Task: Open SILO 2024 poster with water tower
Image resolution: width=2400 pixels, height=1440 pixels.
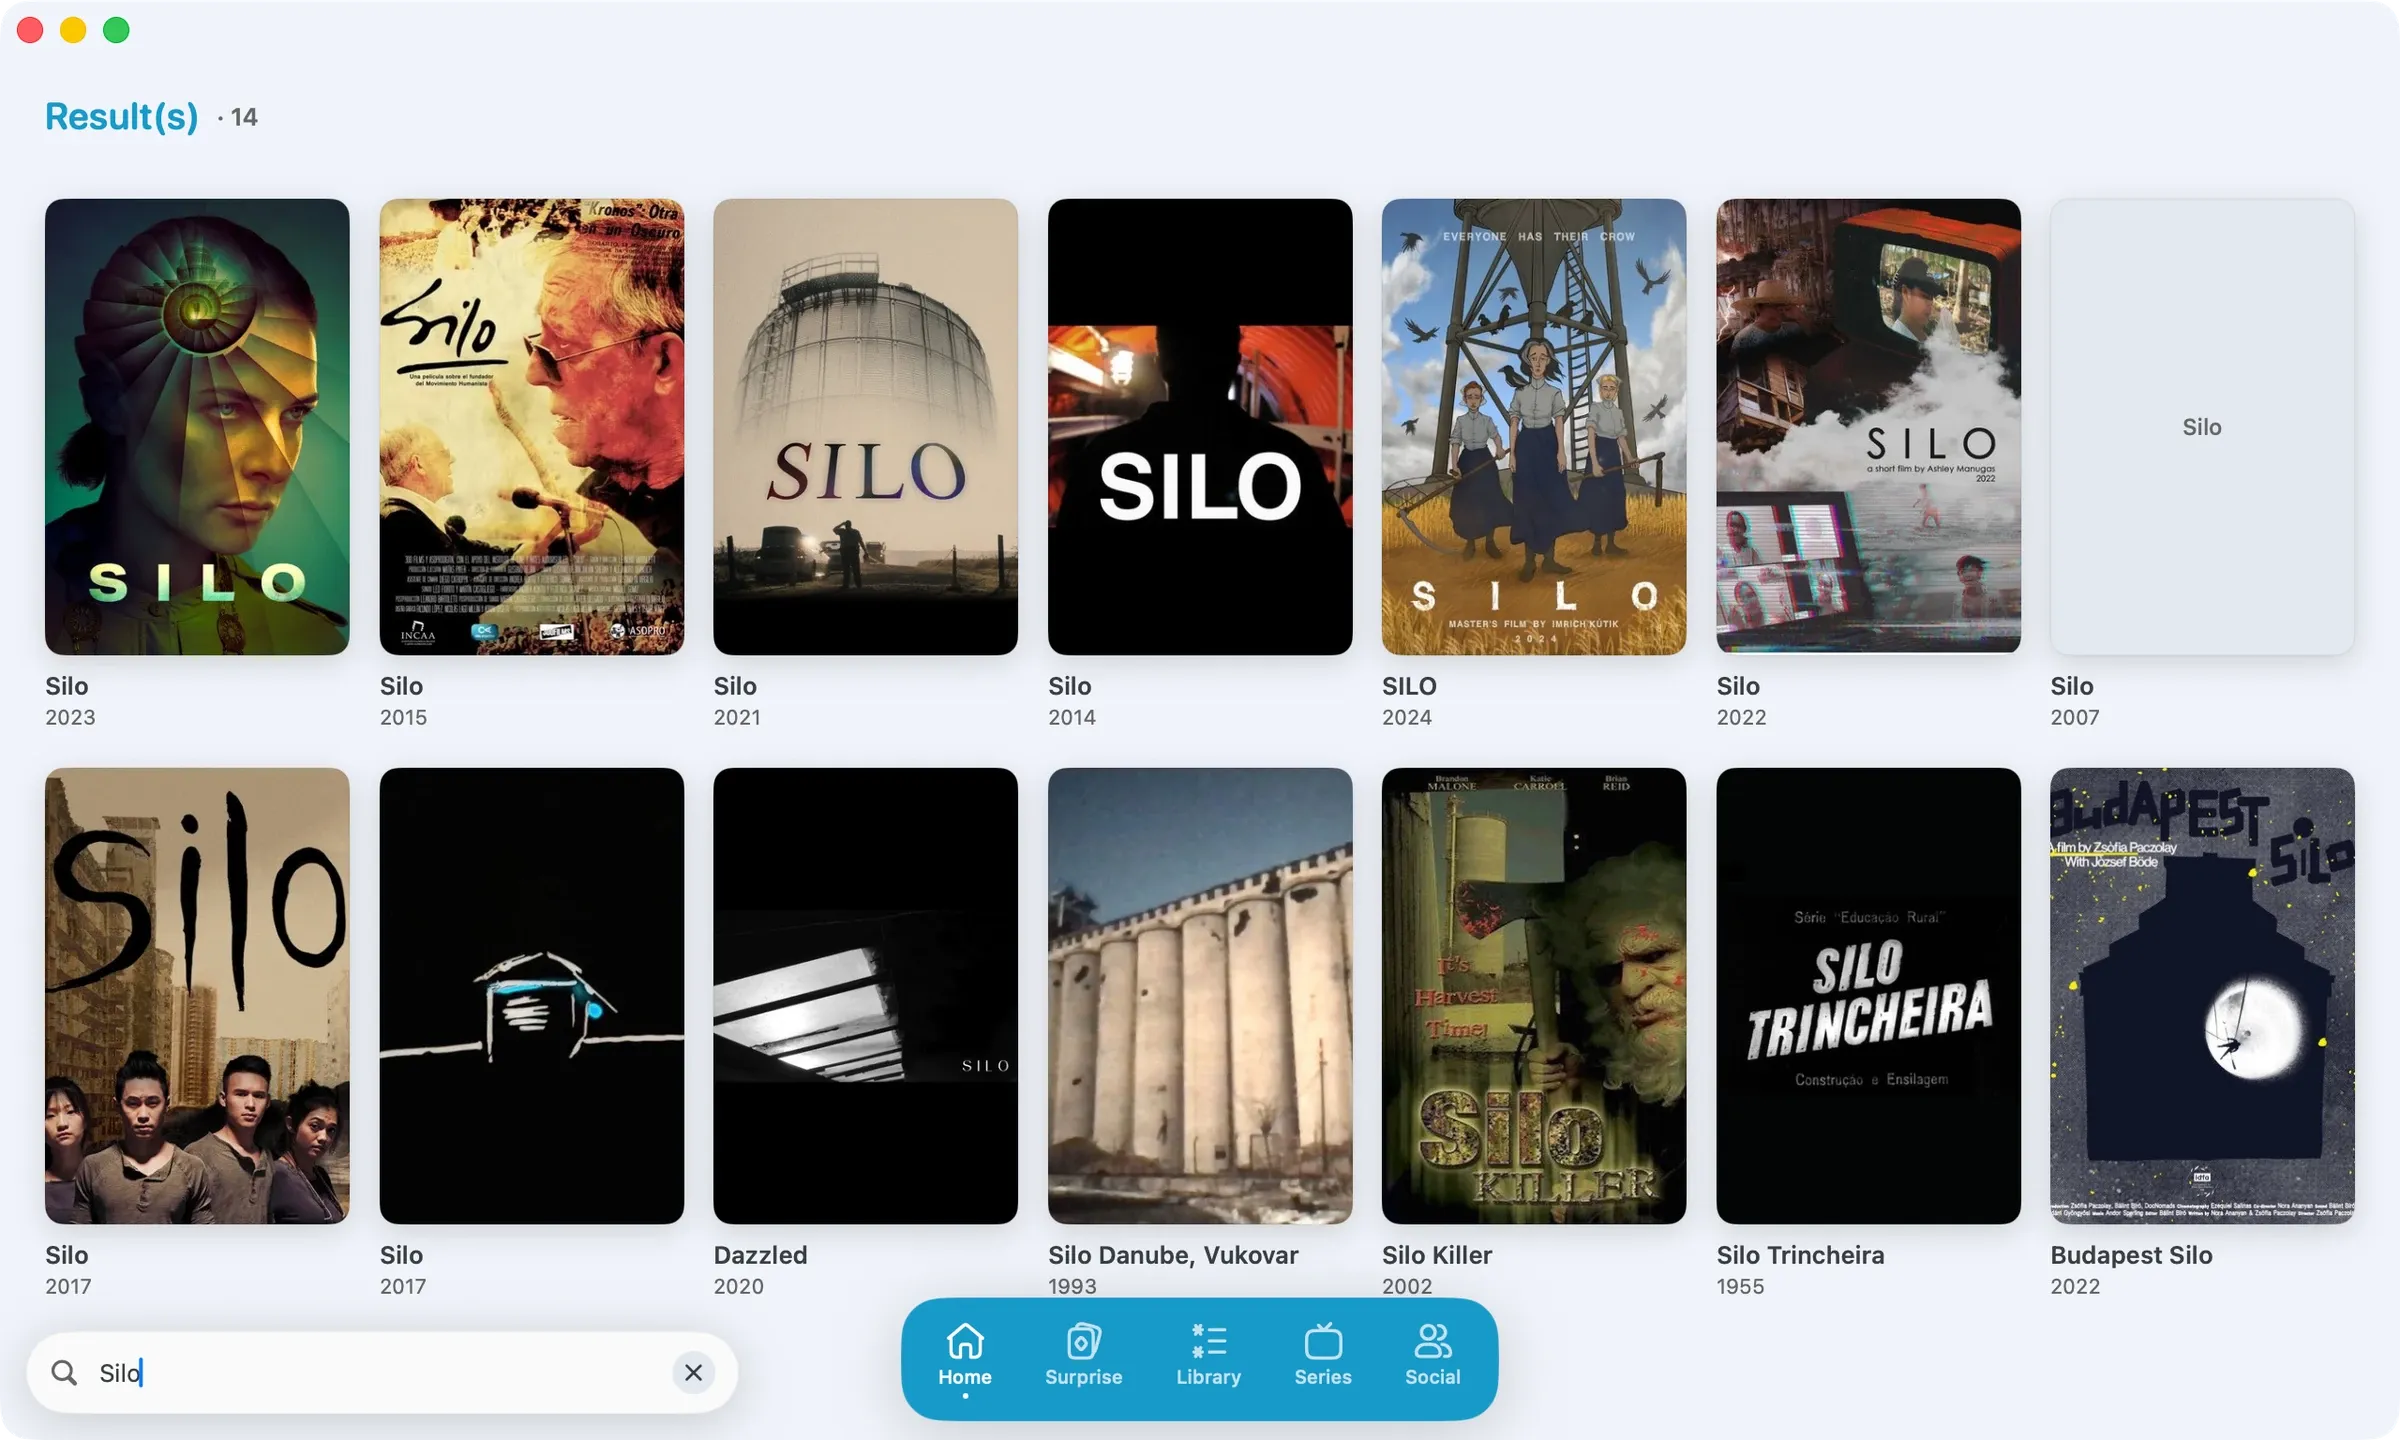Action: click(x=1534, y=427)
